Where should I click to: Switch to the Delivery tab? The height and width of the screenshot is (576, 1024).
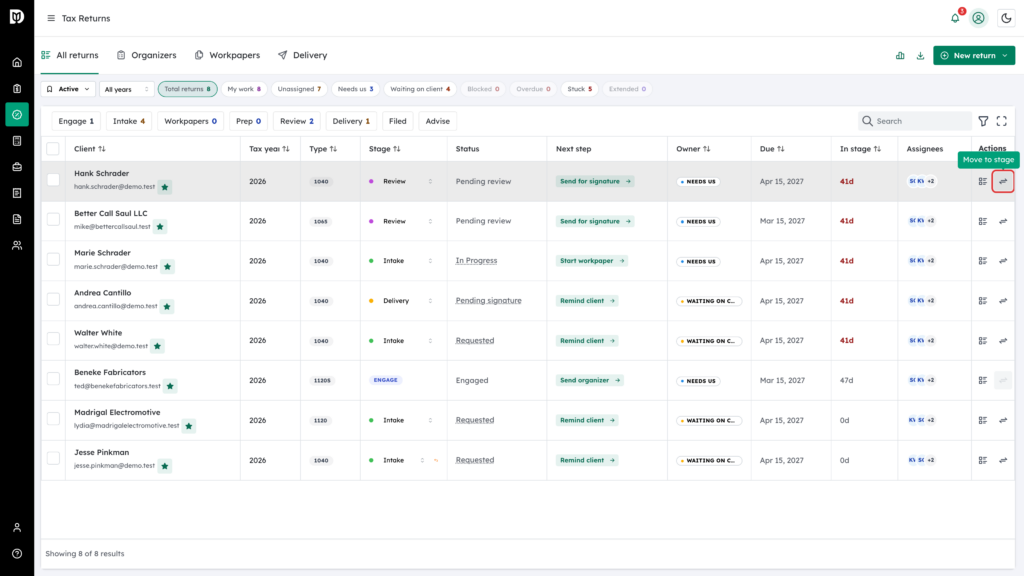coord(302,55)
